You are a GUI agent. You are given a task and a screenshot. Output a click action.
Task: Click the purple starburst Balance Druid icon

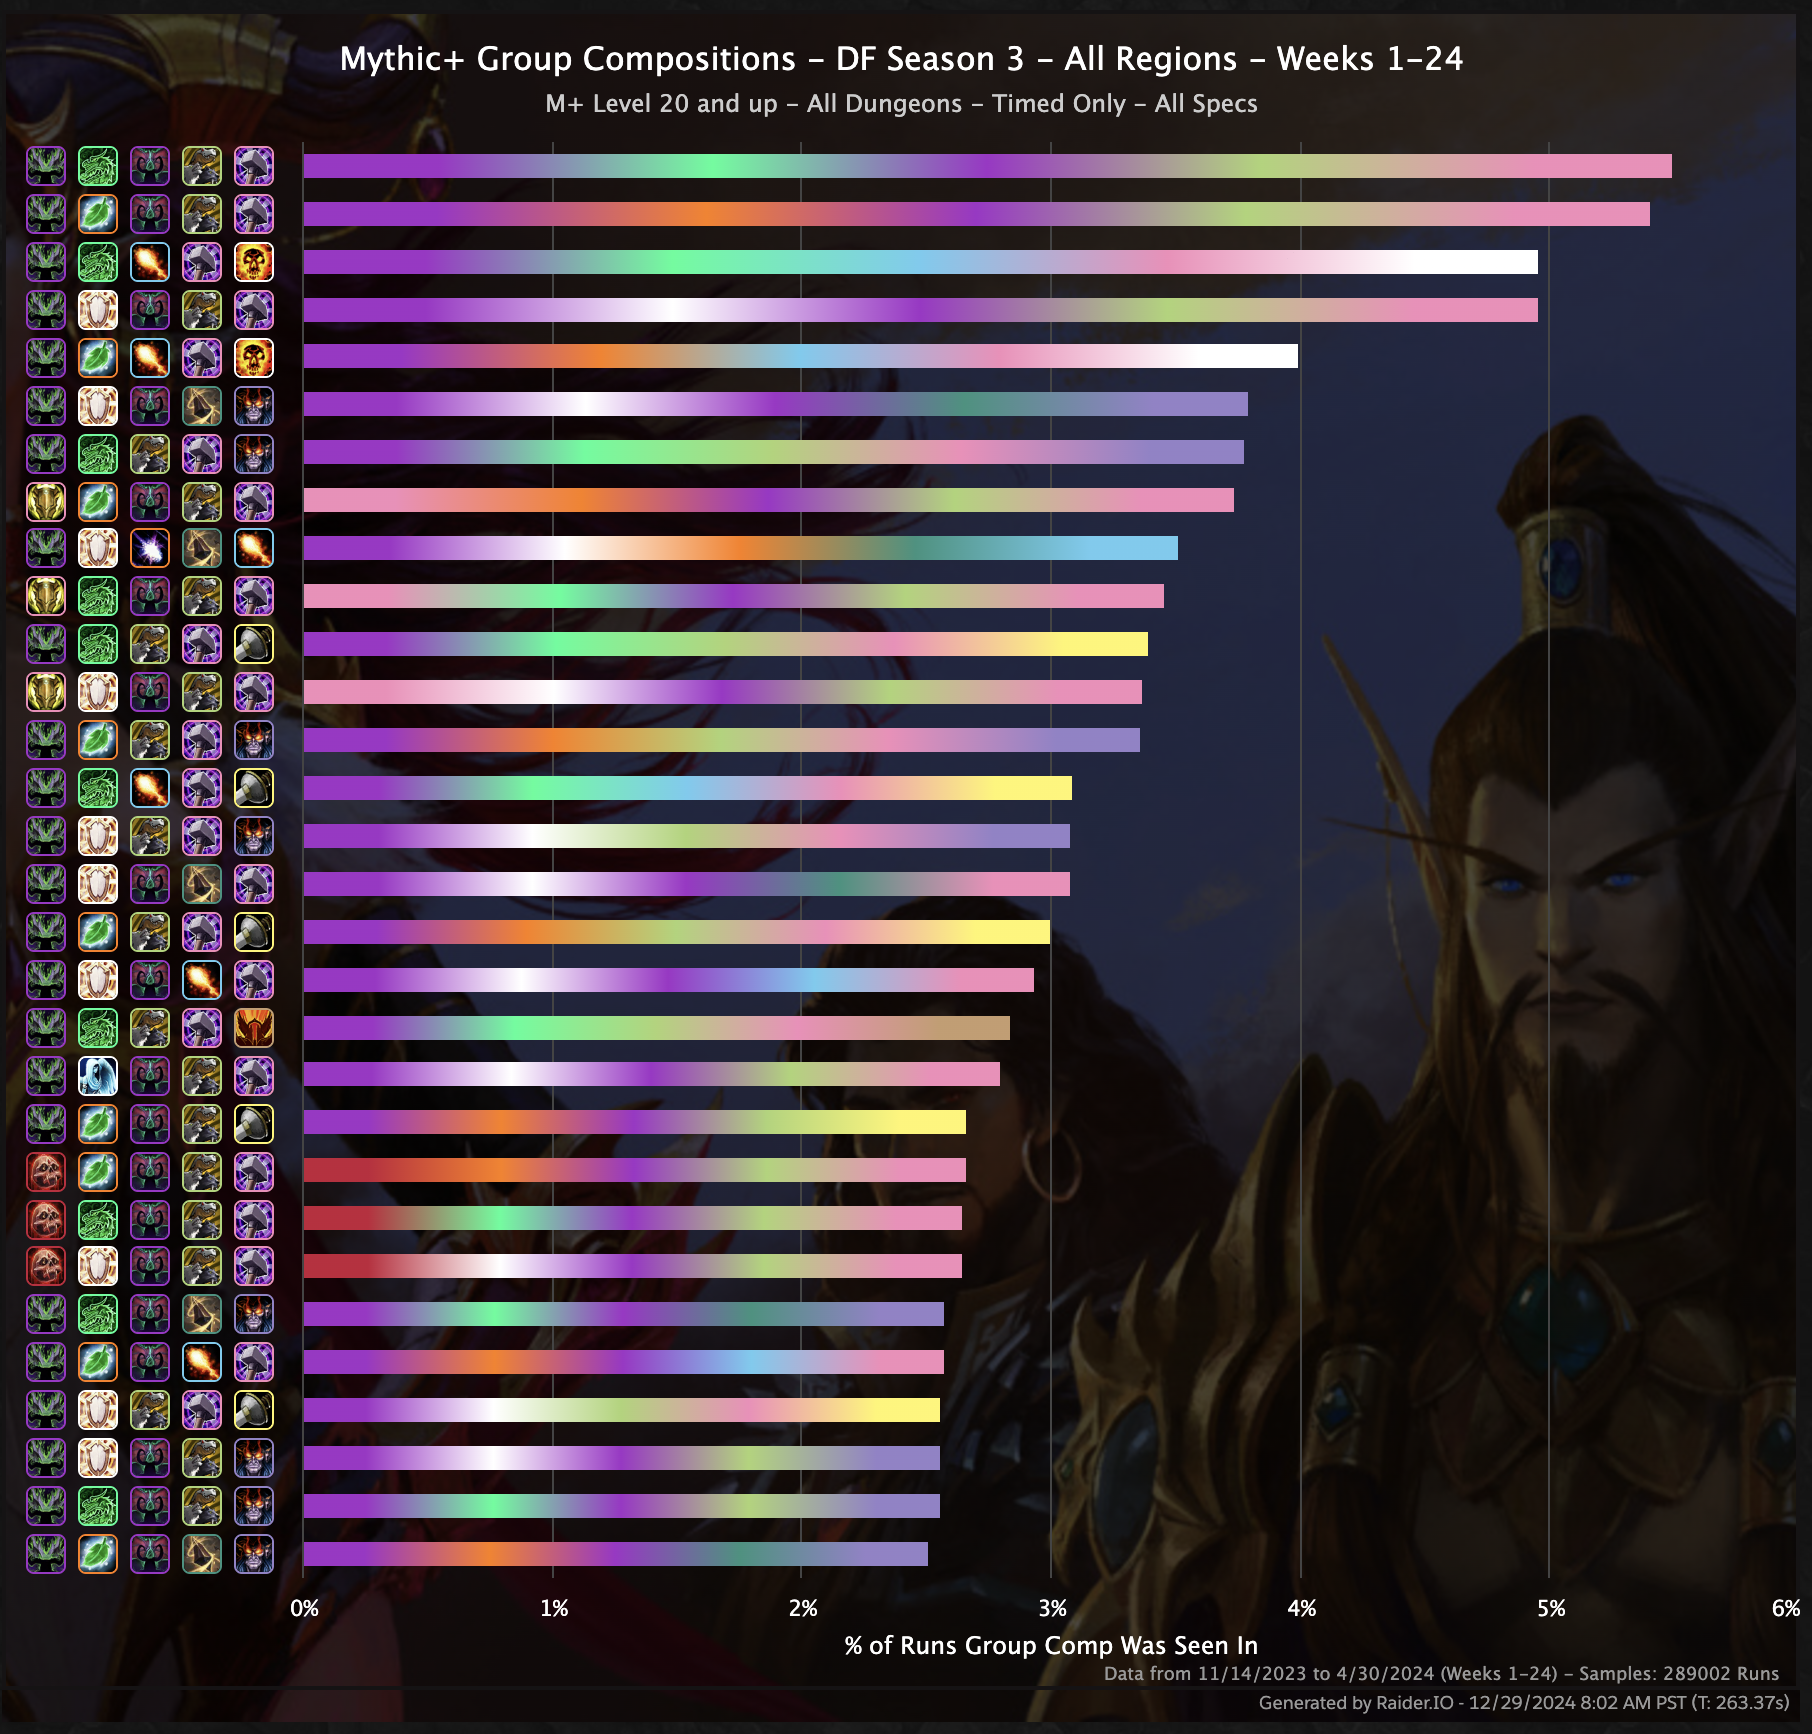150,548
